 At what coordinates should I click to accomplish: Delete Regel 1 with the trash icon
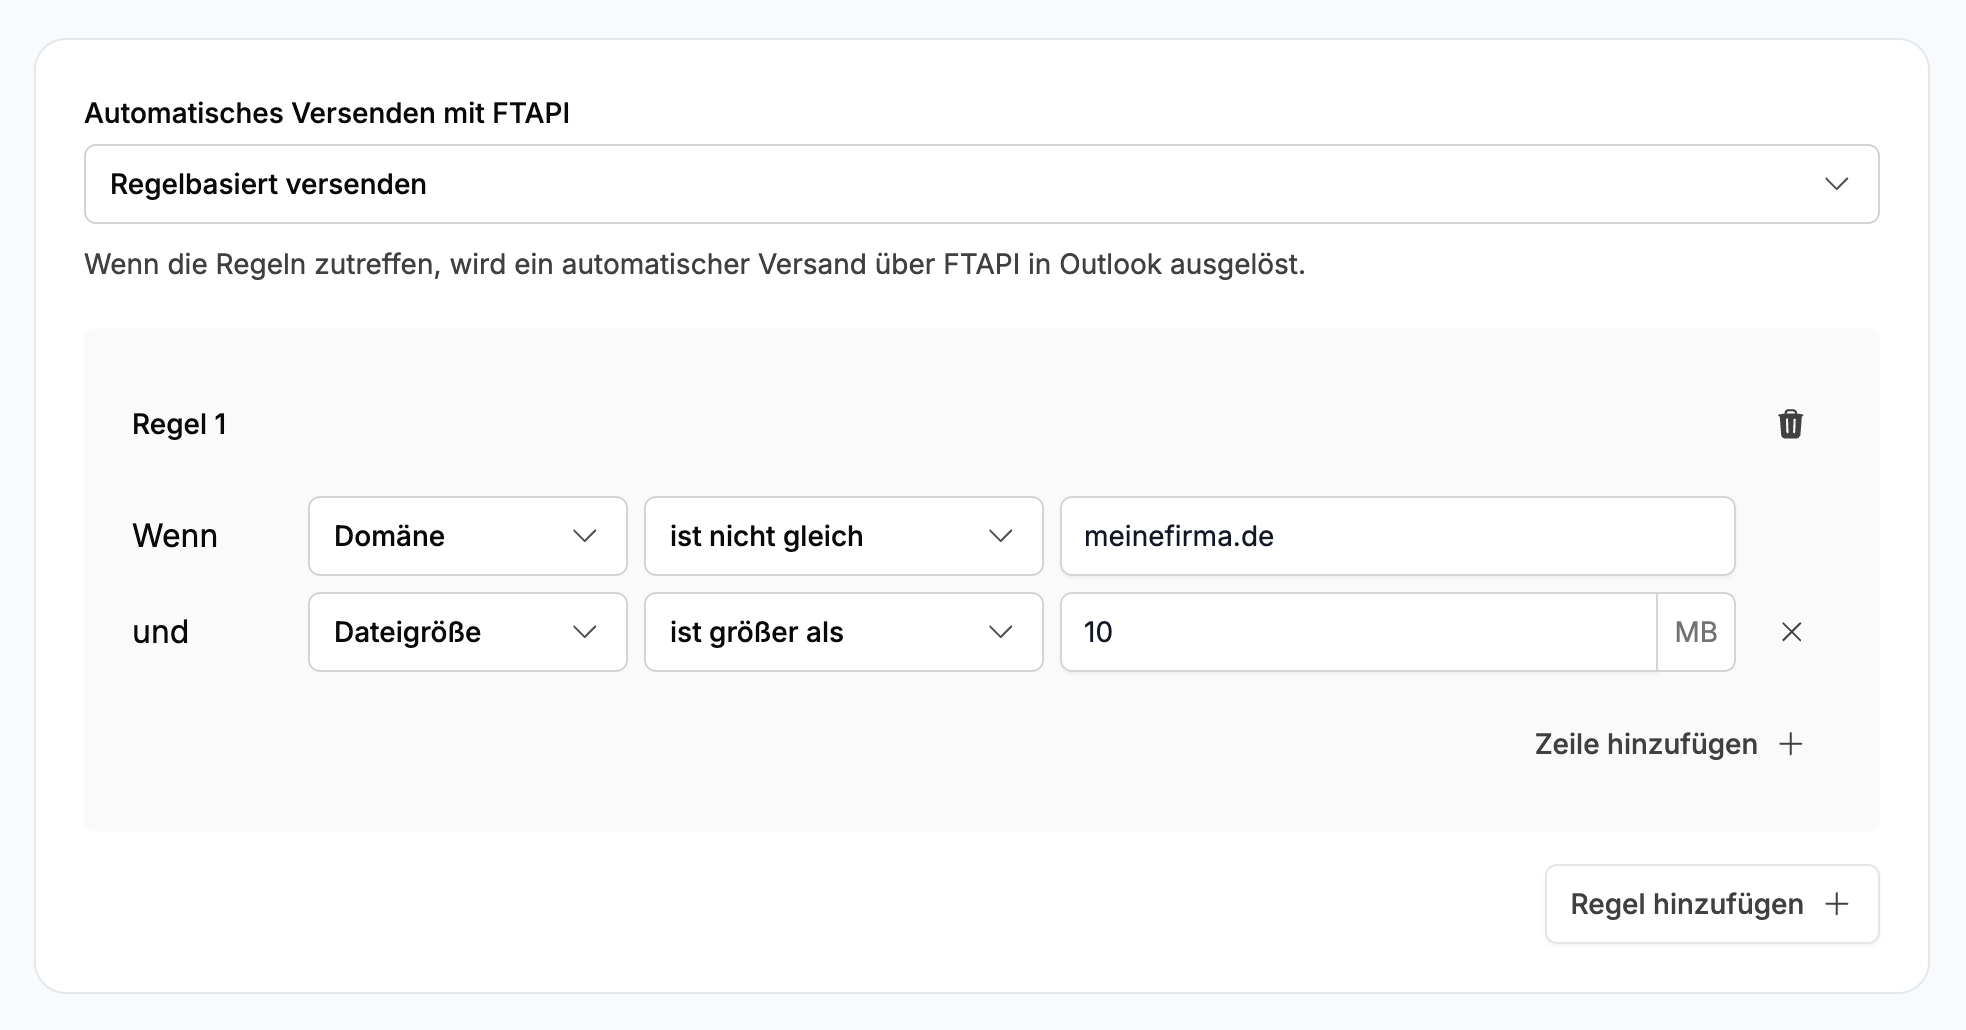pos(1790,424)
